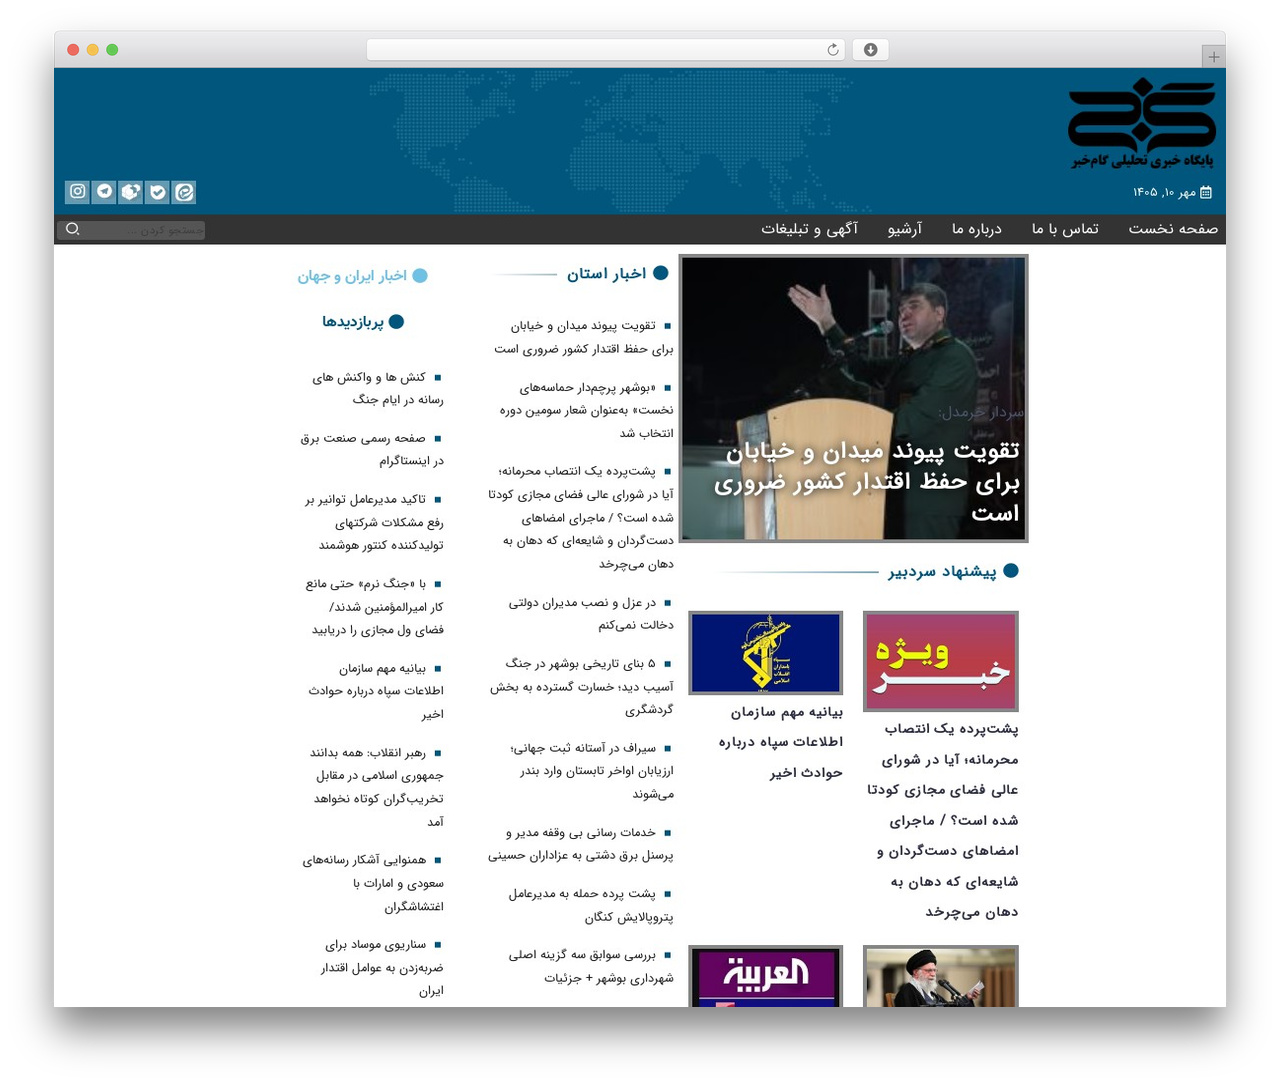
Task: Open درباره ما menu item
Action: (977, 229)
